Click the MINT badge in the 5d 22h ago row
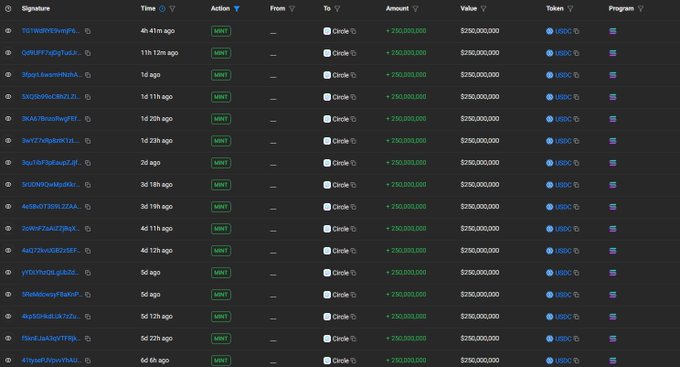This screenshot has width=680, height=367. 221,338
